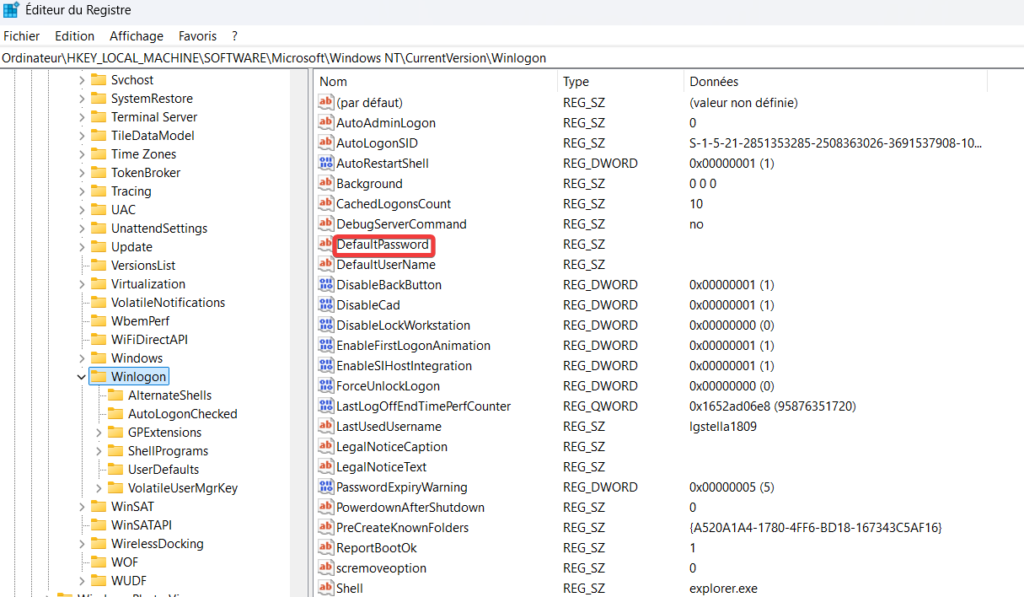This screenshot has height=597, width=1024.
Task: Click the Background string value icon
Action: [325, 183]
